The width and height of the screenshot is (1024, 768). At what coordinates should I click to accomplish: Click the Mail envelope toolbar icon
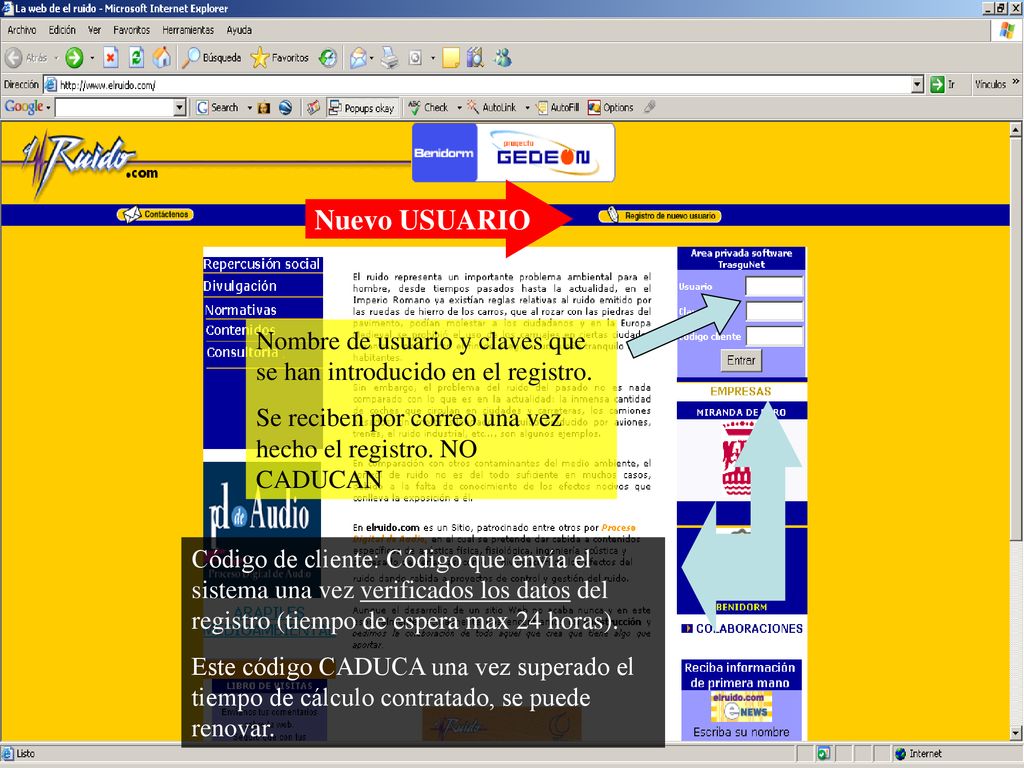[357, 58]
